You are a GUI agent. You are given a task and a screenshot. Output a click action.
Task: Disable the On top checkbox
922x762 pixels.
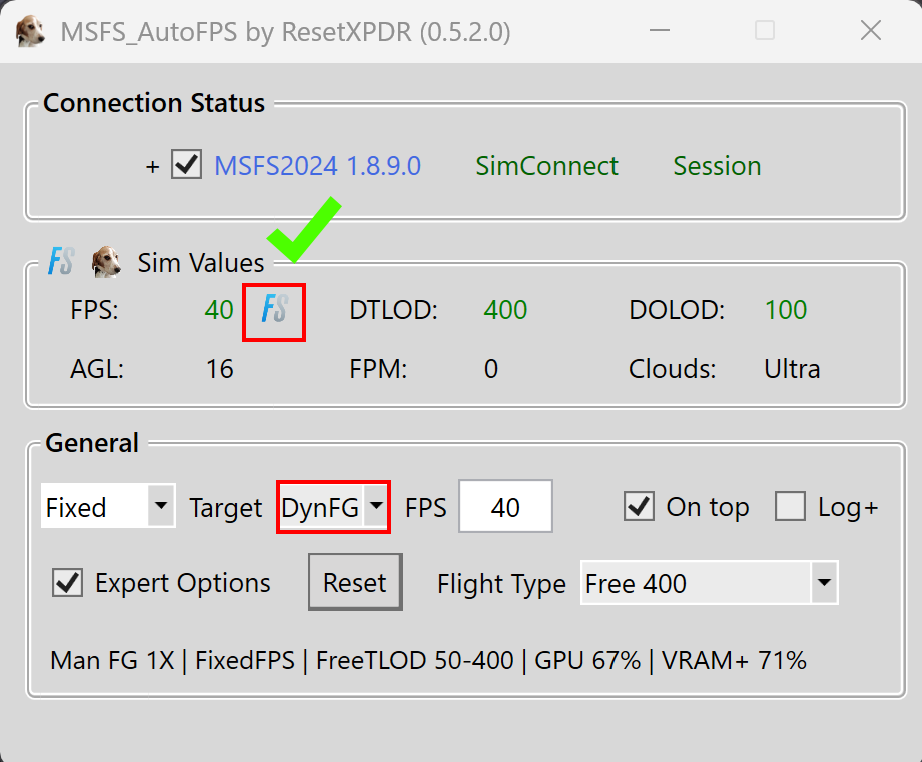click(x=639, y=506)
